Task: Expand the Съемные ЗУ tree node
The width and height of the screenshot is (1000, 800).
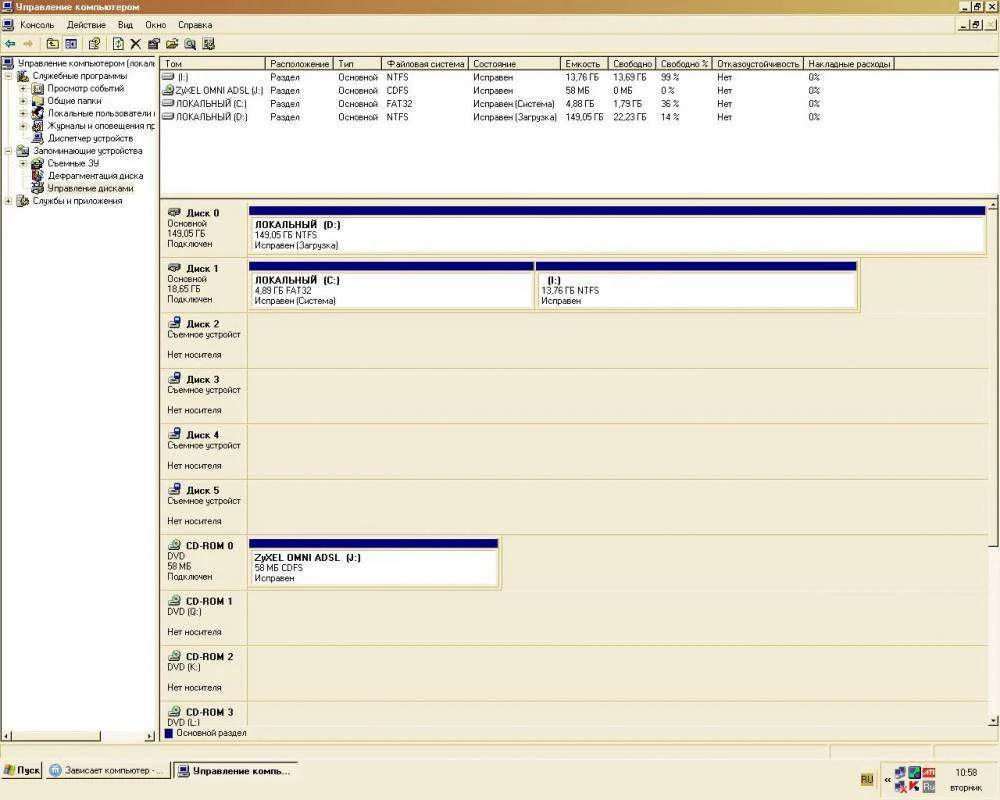Action: (23, 163)
